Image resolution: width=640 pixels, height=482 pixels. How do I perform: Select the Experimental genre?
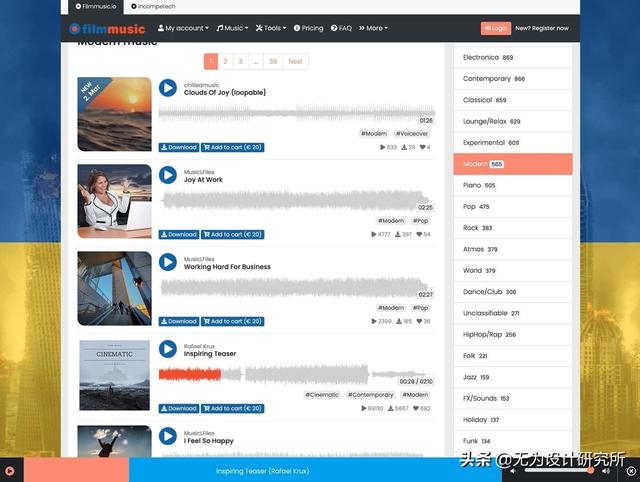pyautogui.click(x=513, y=142)
